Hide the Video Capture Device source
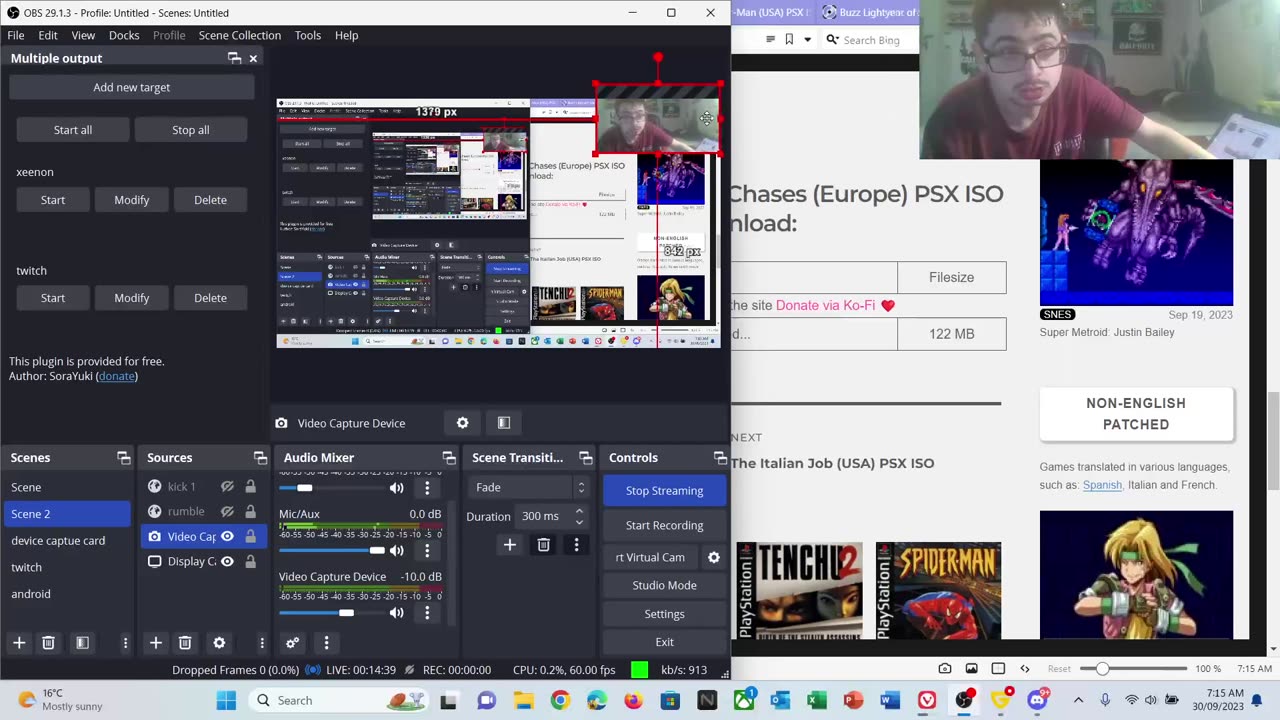The width and height of the screenshot is (1280, 720). tap(227, 537)
